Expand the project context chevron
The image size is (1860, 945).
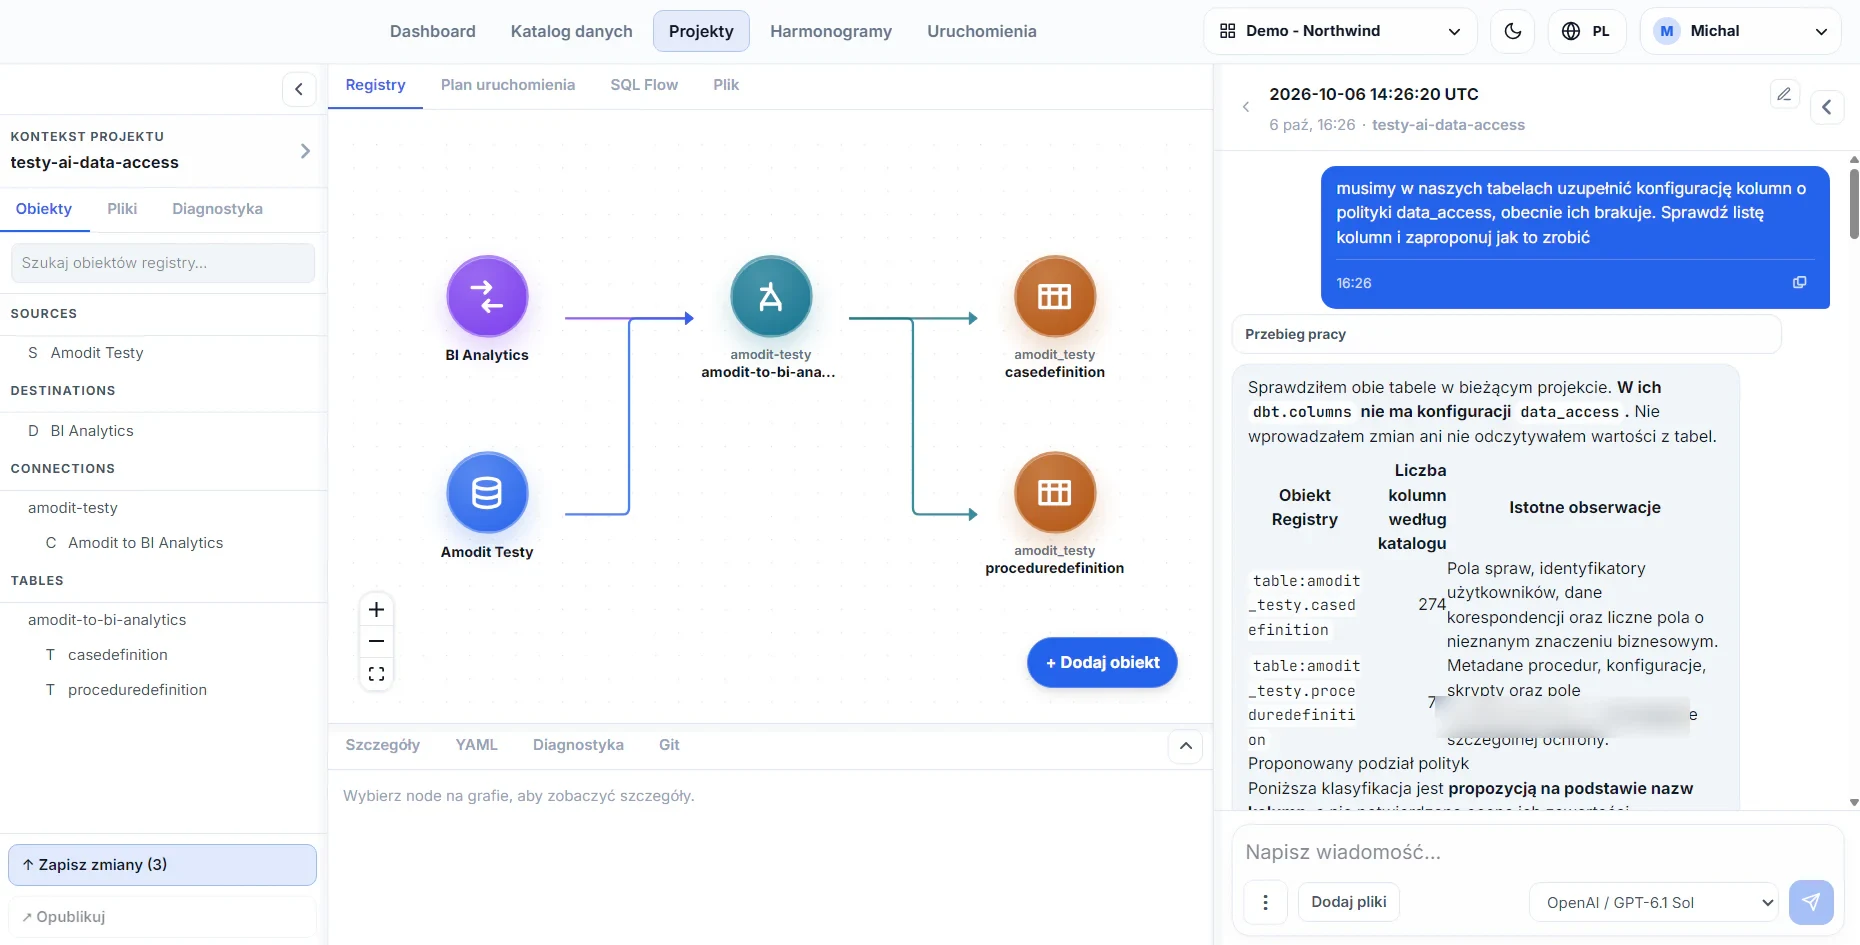tap(305, 151)
